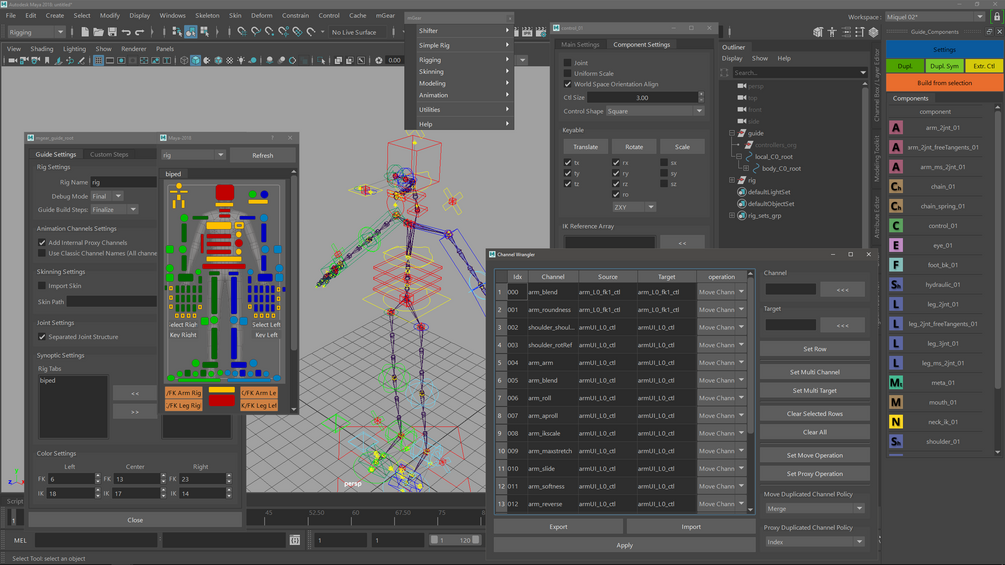The width and height of the screenshot is (1005, 565).
Task: Open Move Duplicated Channel Policy Merge dropdown
Action: pyautogui.click(x=815, y=509)
